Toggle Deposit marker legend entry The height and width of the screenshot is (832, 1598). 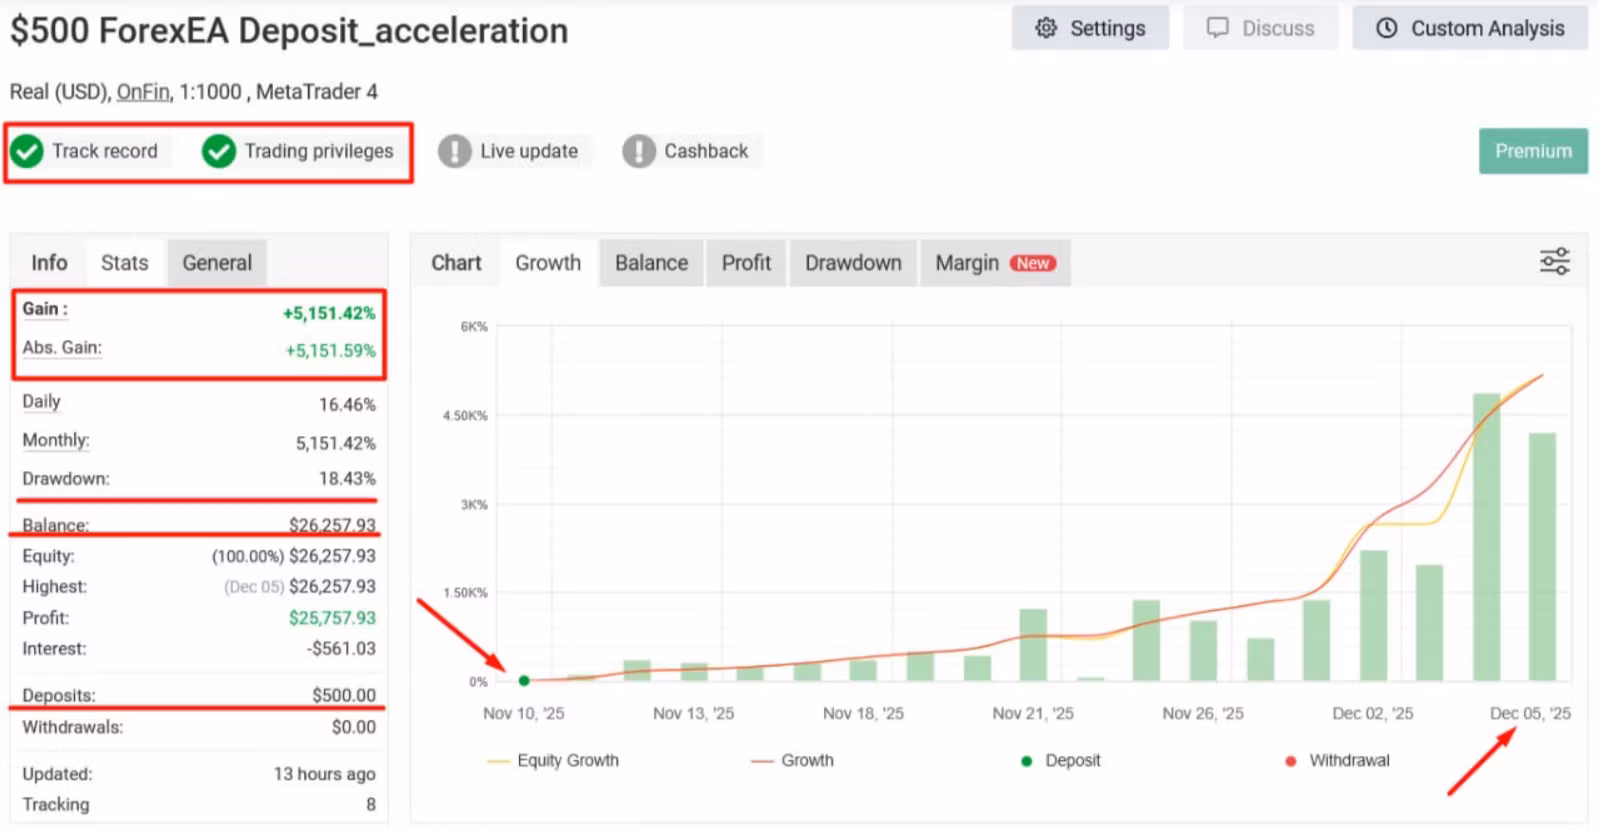click(1061, 760)
